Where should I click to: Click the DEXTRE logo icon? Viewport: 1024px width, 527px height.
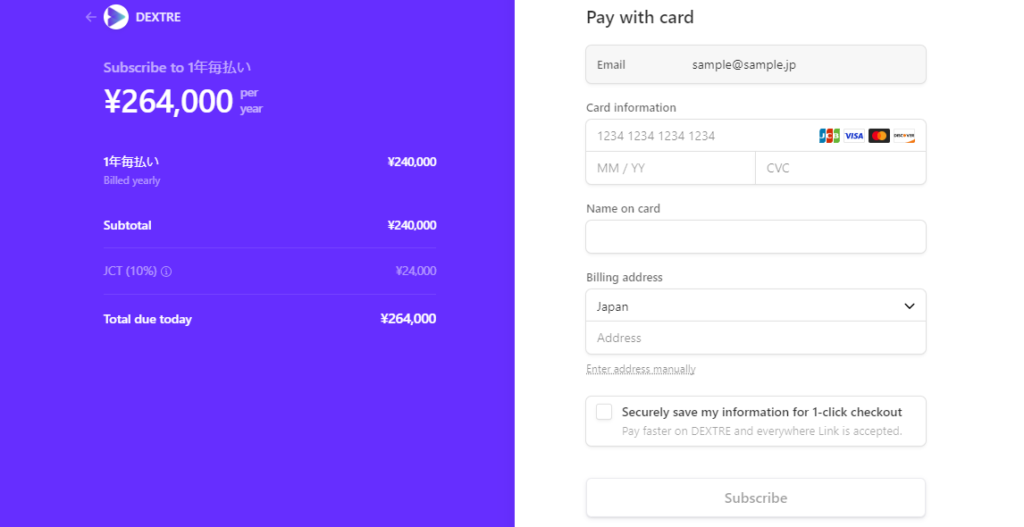click(116, 17)
